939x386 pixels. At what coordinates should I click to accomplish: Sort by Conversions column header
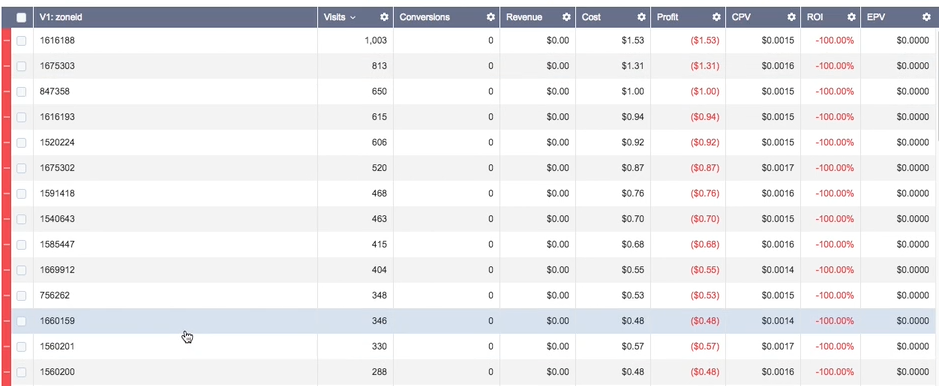tap(425, 17)
